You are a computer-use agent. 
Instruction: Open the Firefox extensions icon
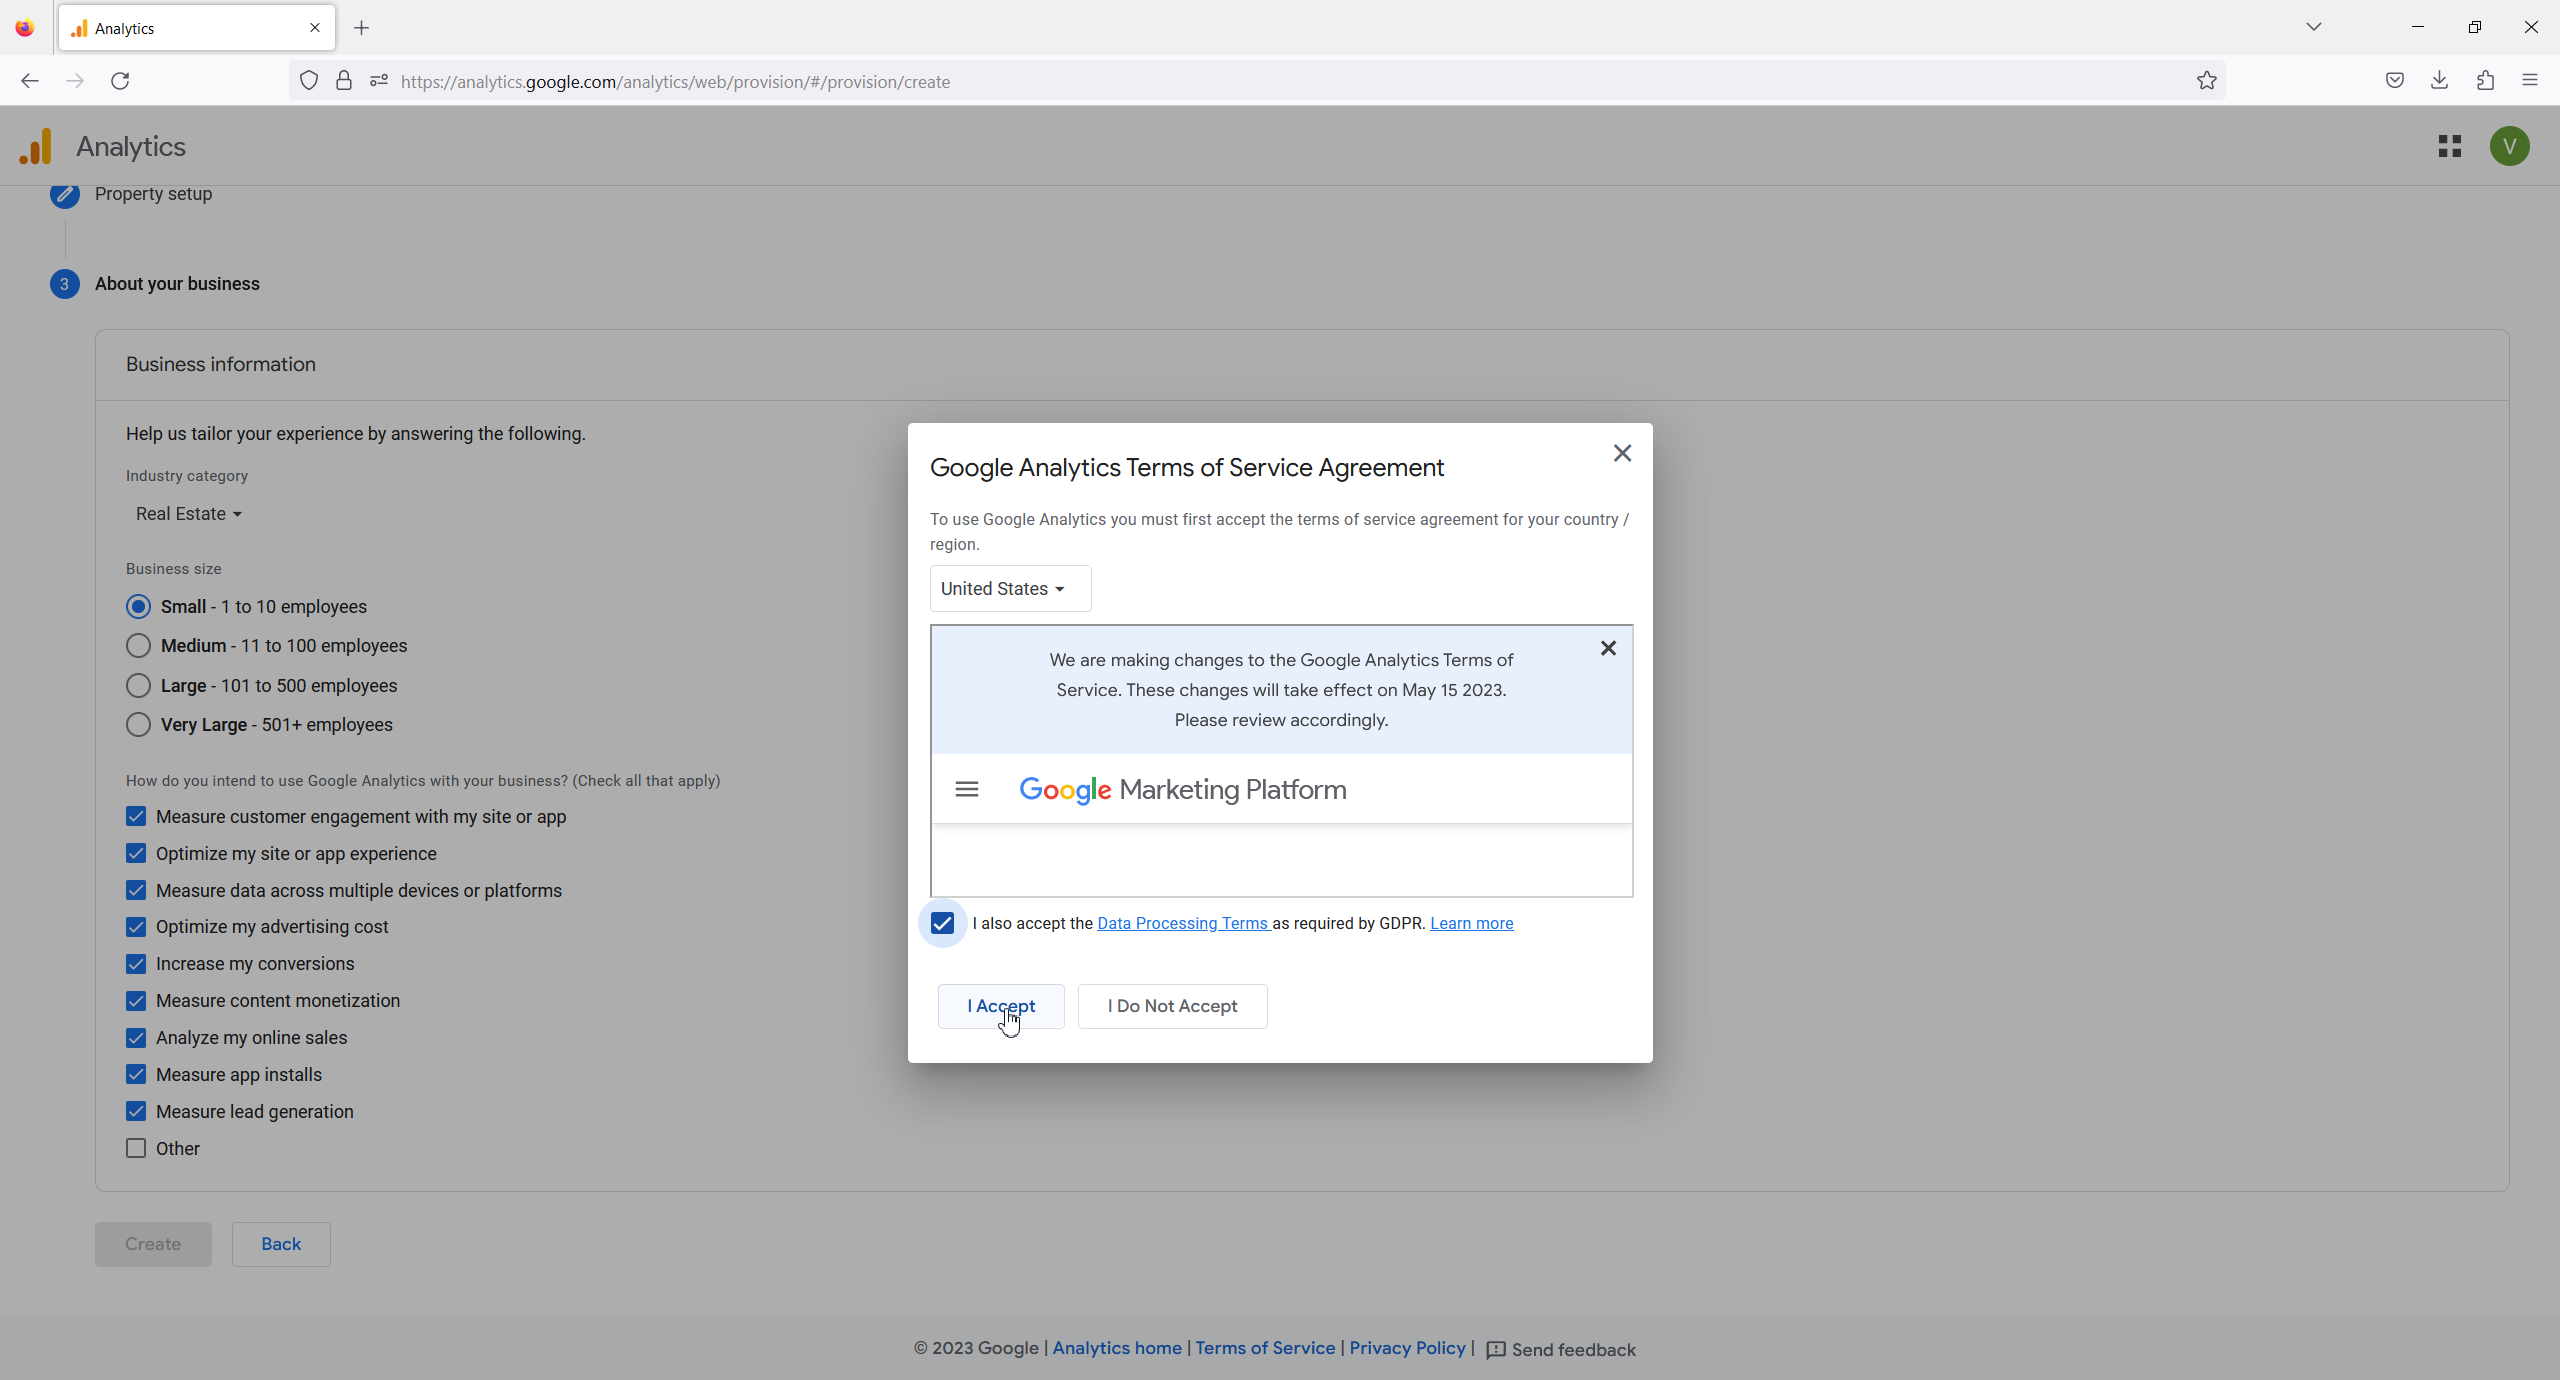2485,81
